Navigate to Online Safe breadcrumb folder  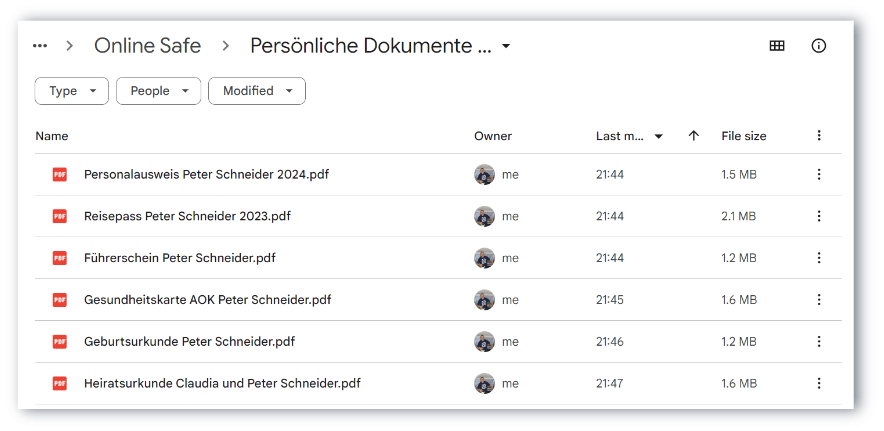click(x=147, y=46)
